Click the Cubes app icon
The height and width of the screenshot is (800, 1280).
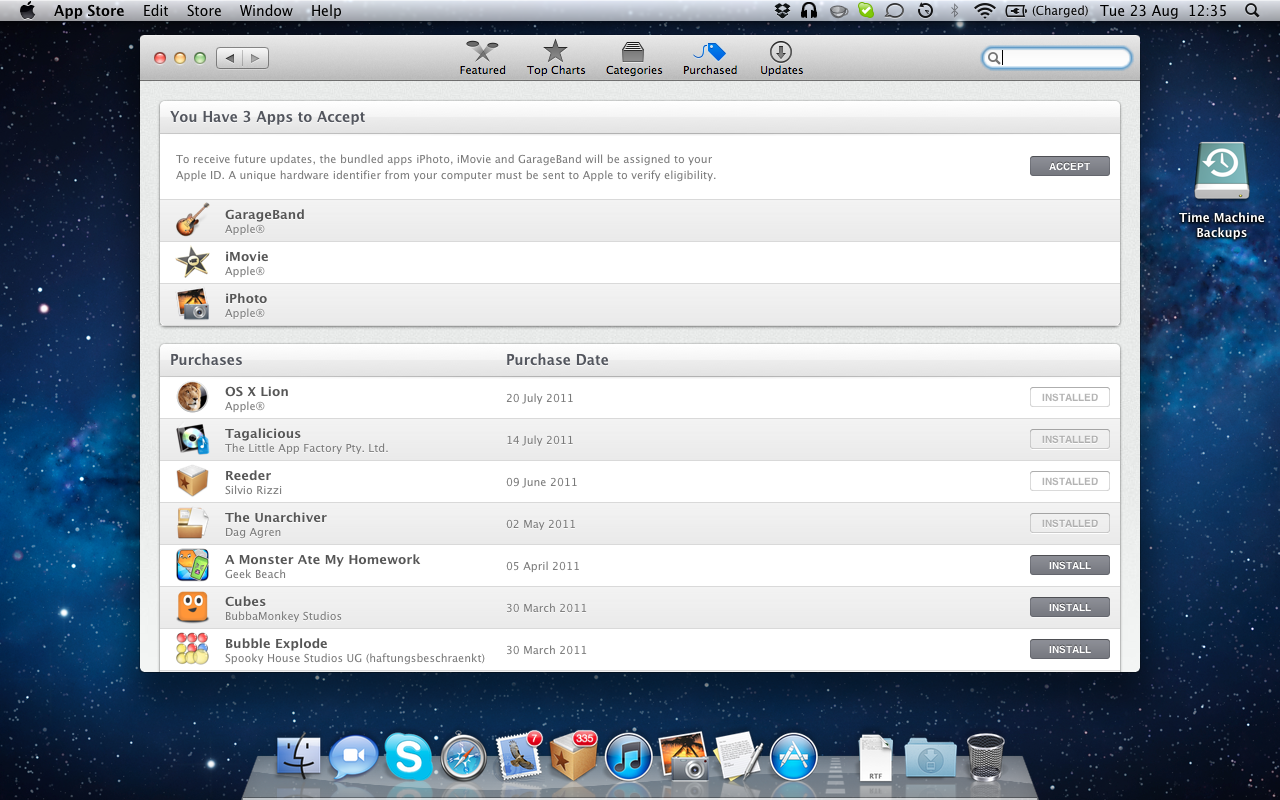(193, 607)
